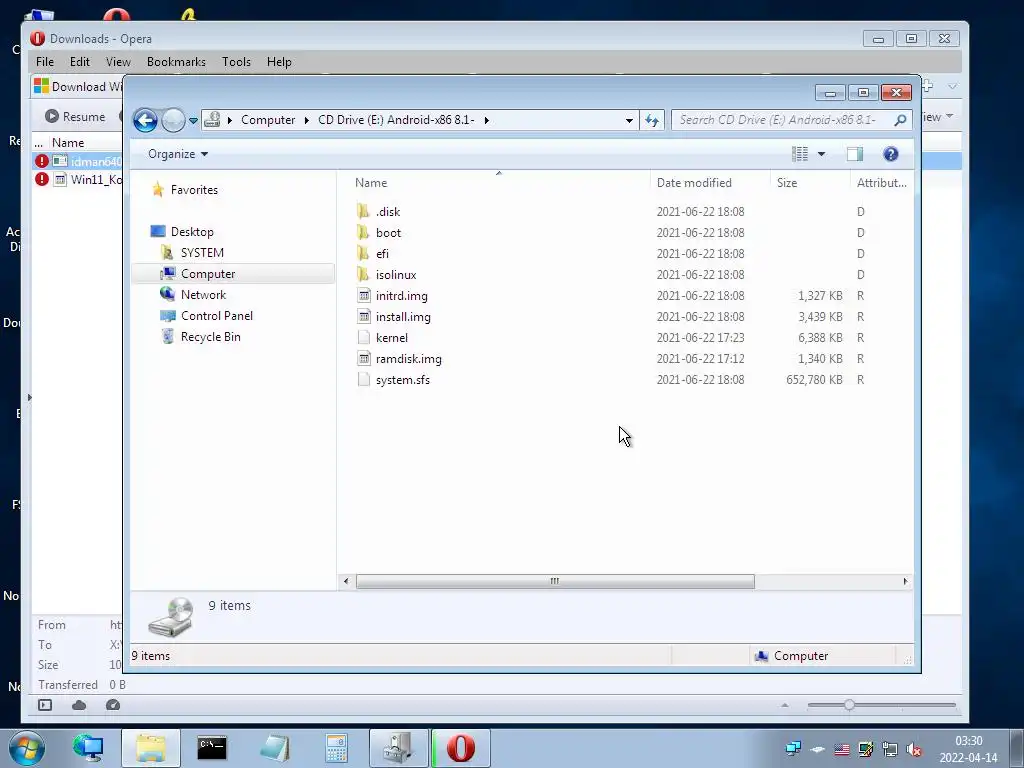
Task: Select system.sfs file
Action: tap(403, 379)
